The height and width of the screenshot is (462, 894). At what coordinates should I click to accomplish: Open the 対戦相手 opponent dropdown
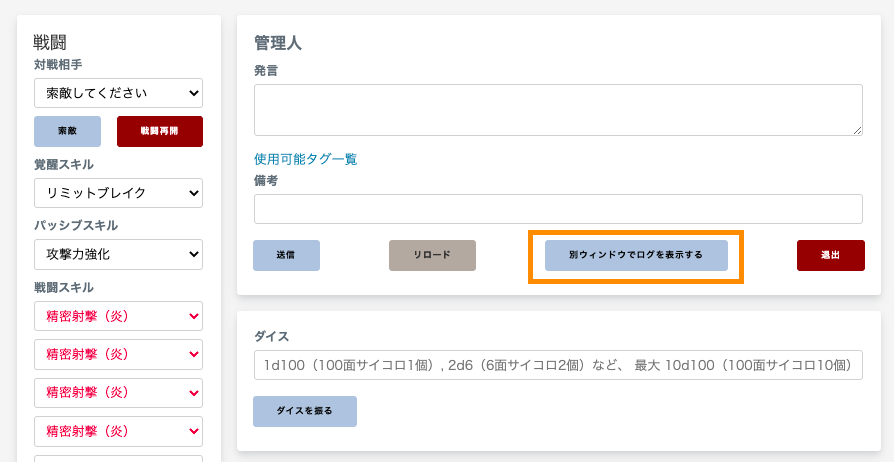coord(118,93)
